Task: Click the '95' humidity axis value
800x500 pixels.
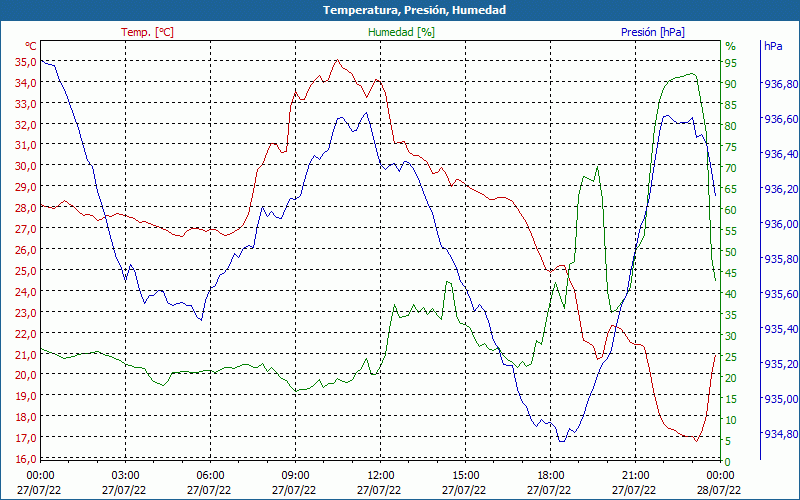Action: (x=731, y=63)
